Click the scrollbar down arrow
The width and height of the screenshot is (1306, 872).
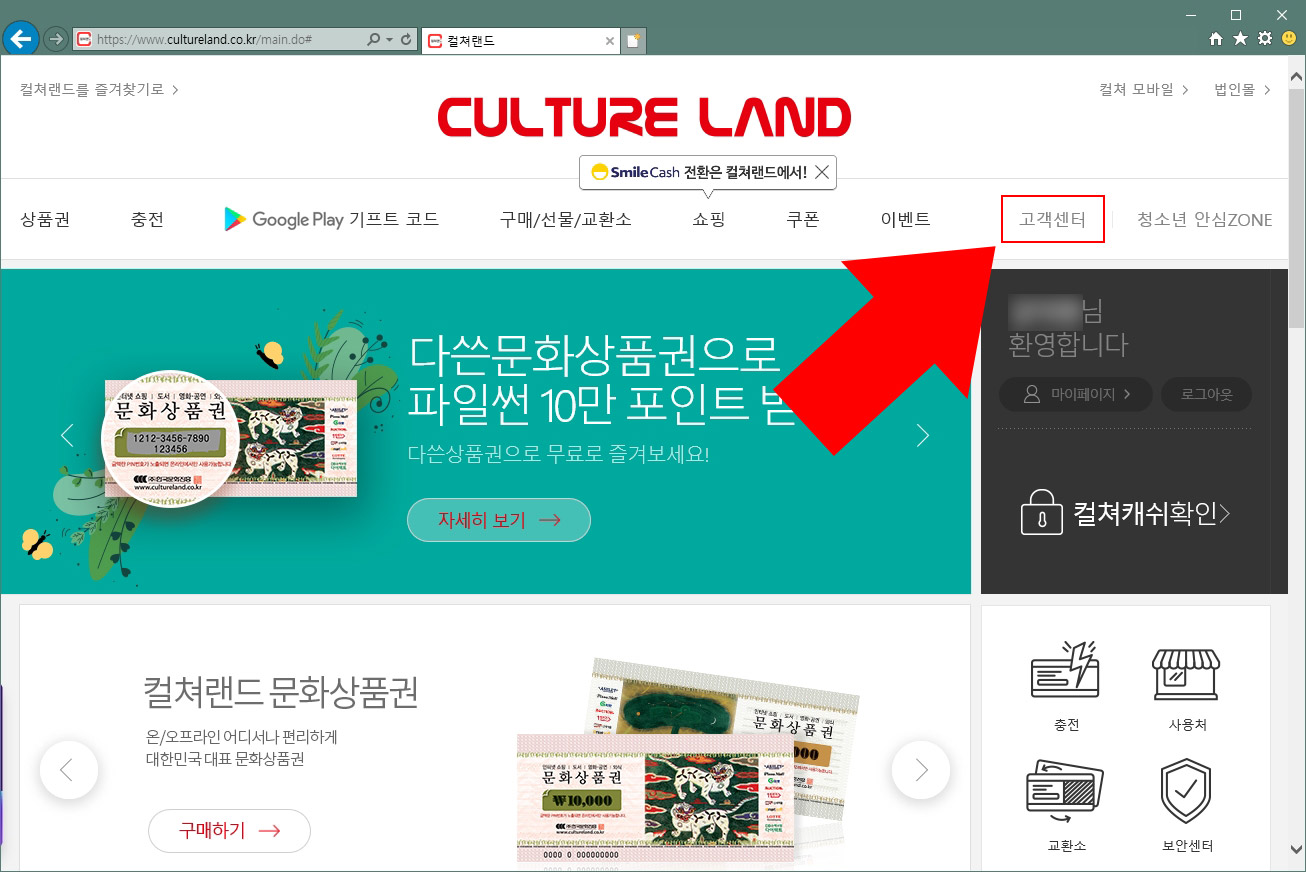pos(1297,850)
